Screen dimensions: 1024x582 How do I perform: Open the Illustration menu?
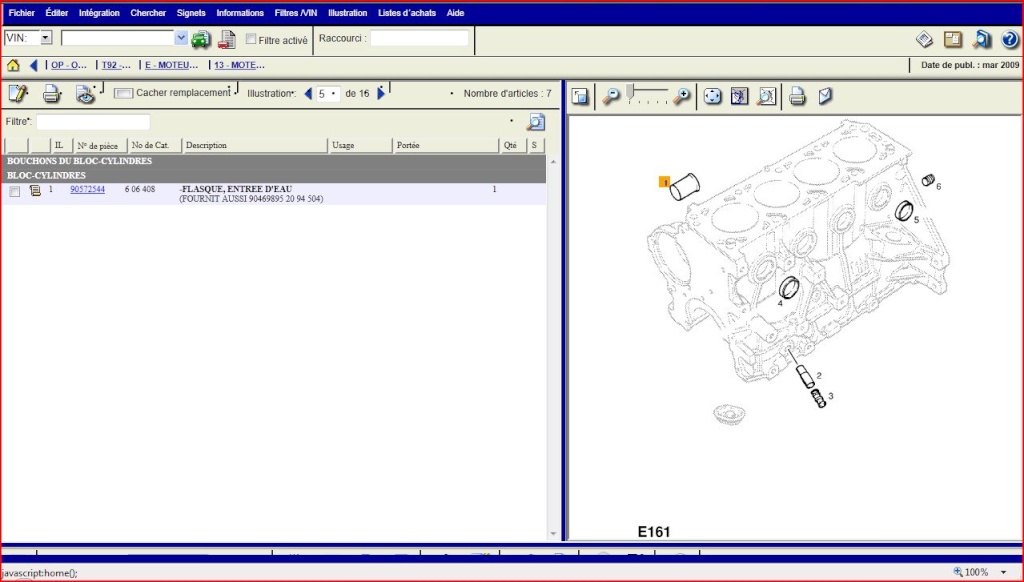(347, 13)
